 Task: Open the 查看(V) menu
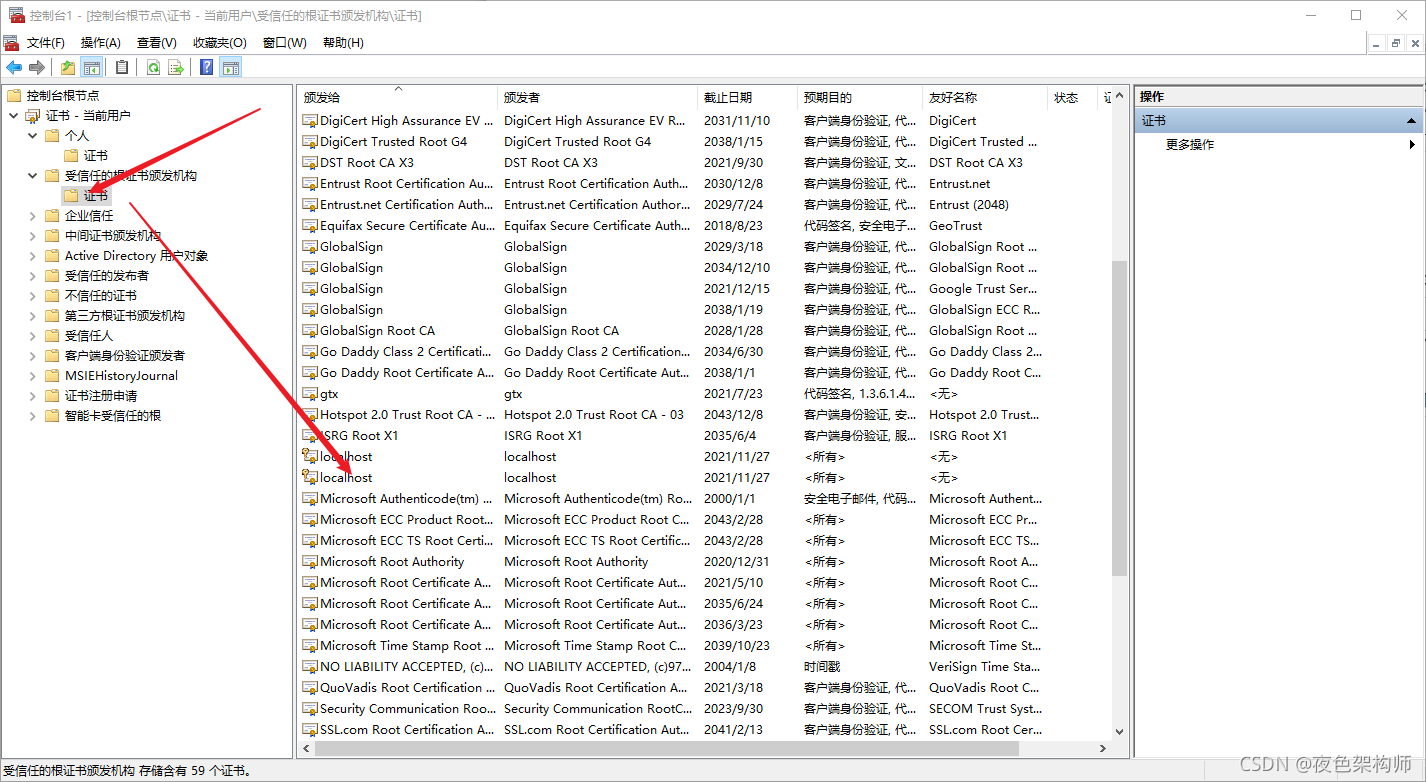click(x=157, y=42)
